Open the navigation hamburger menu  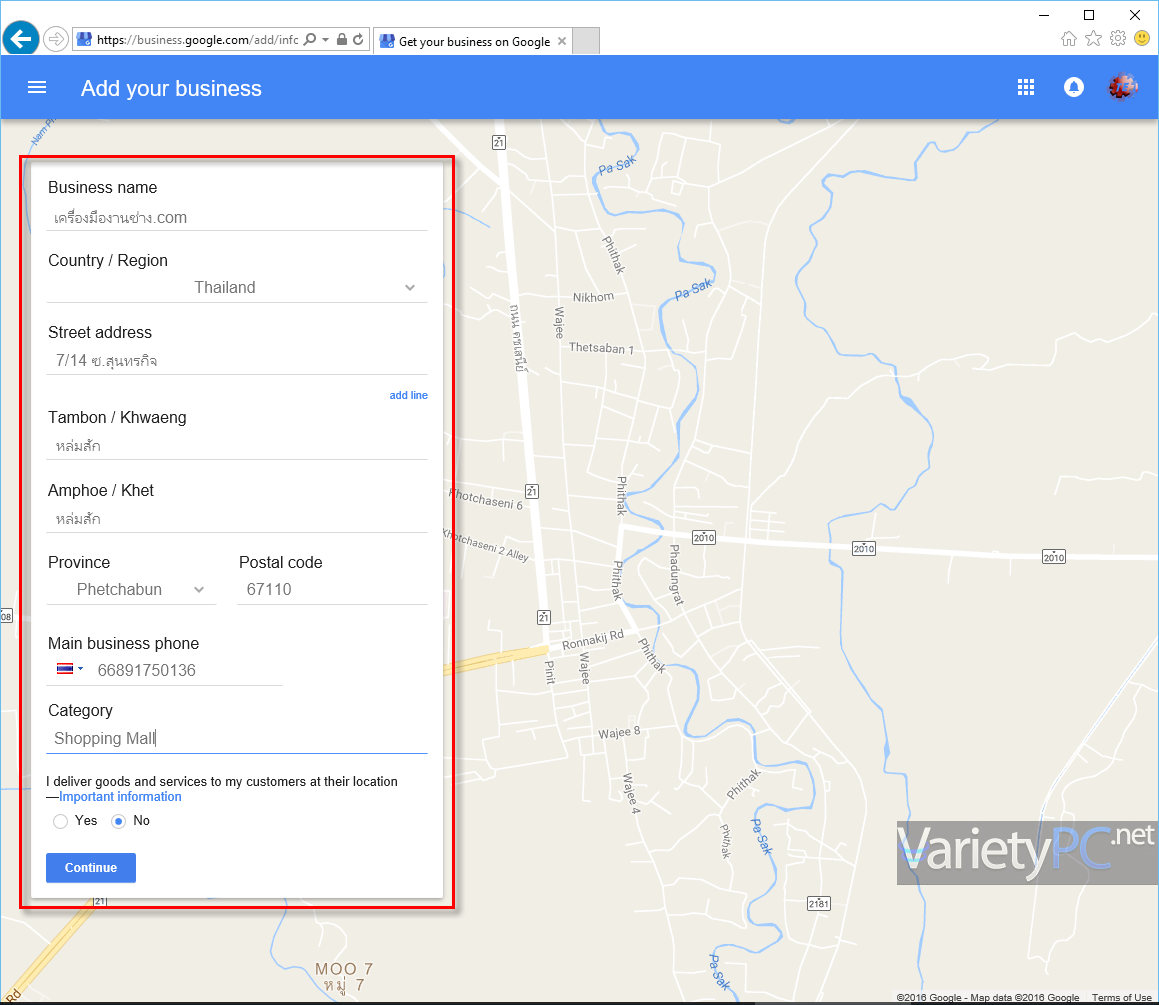point(37,87)
